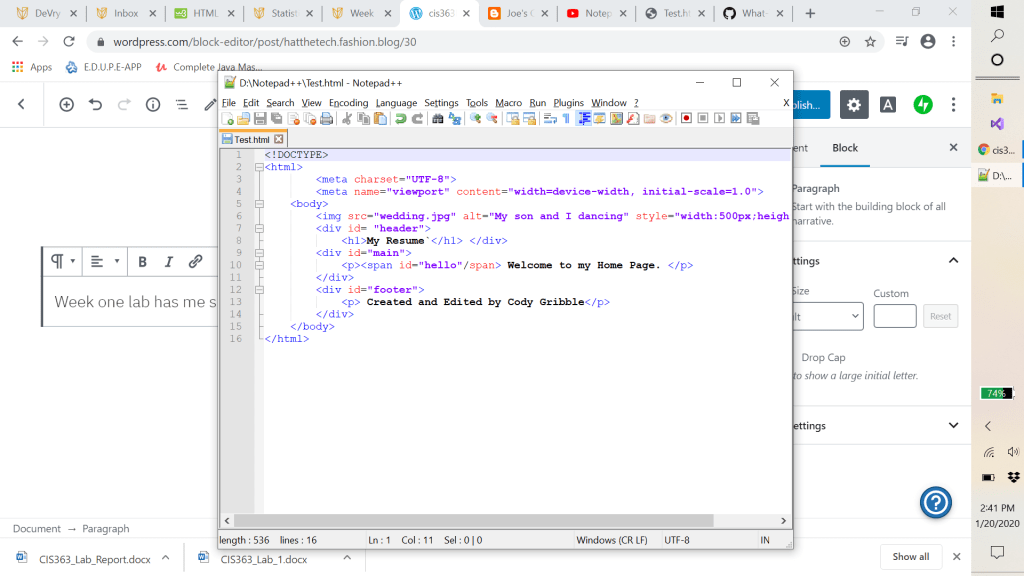
Task: Start macro recording with the red record icon
Action: click(686, 119)
